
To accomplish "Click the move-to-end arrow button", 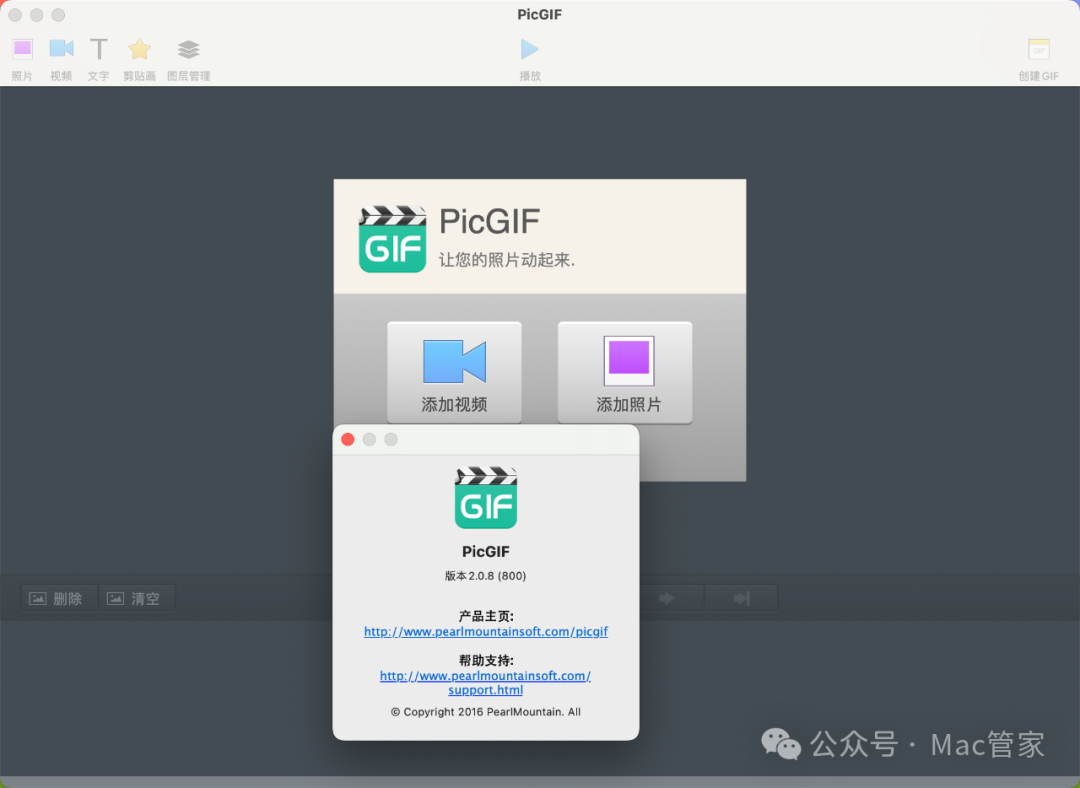I will pos(741,598).
